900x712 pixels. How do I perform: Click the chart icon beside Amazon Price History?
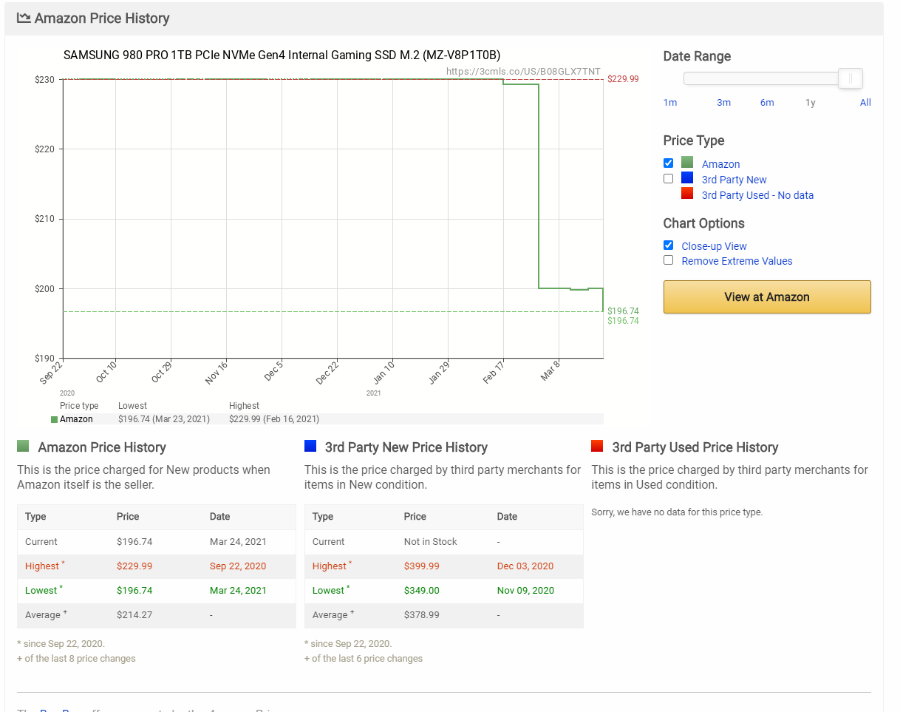tap(24, 18)
